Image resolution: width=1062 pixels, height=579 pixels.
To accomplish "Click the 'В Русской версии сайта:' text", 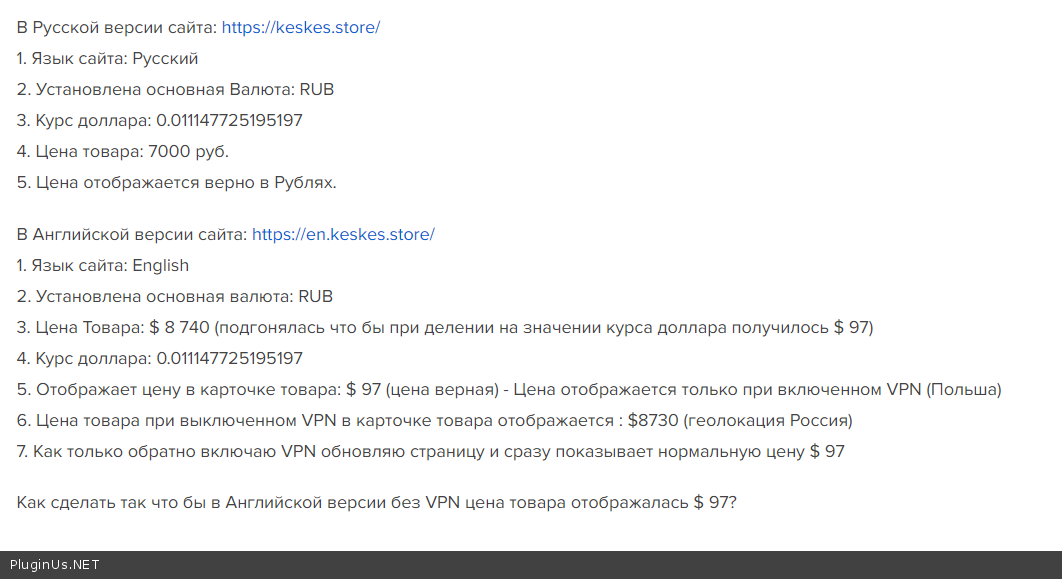I will [x=117, y=28].
